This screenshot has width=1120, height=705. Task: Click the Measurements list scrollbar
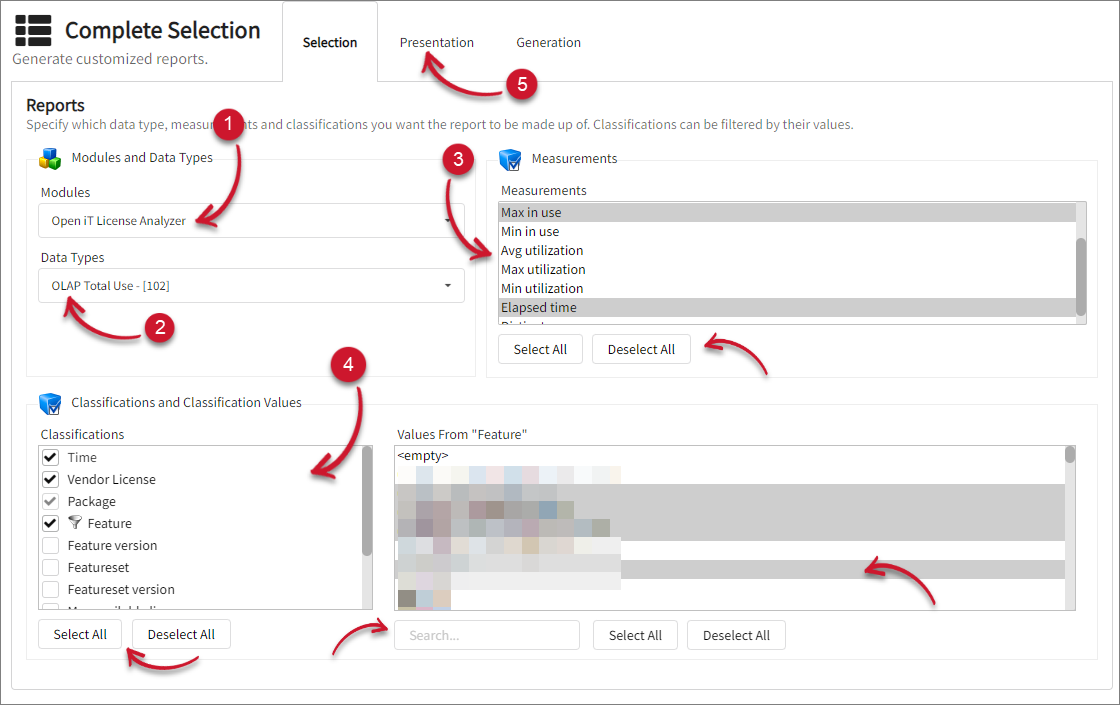[x=1080, y=275]
